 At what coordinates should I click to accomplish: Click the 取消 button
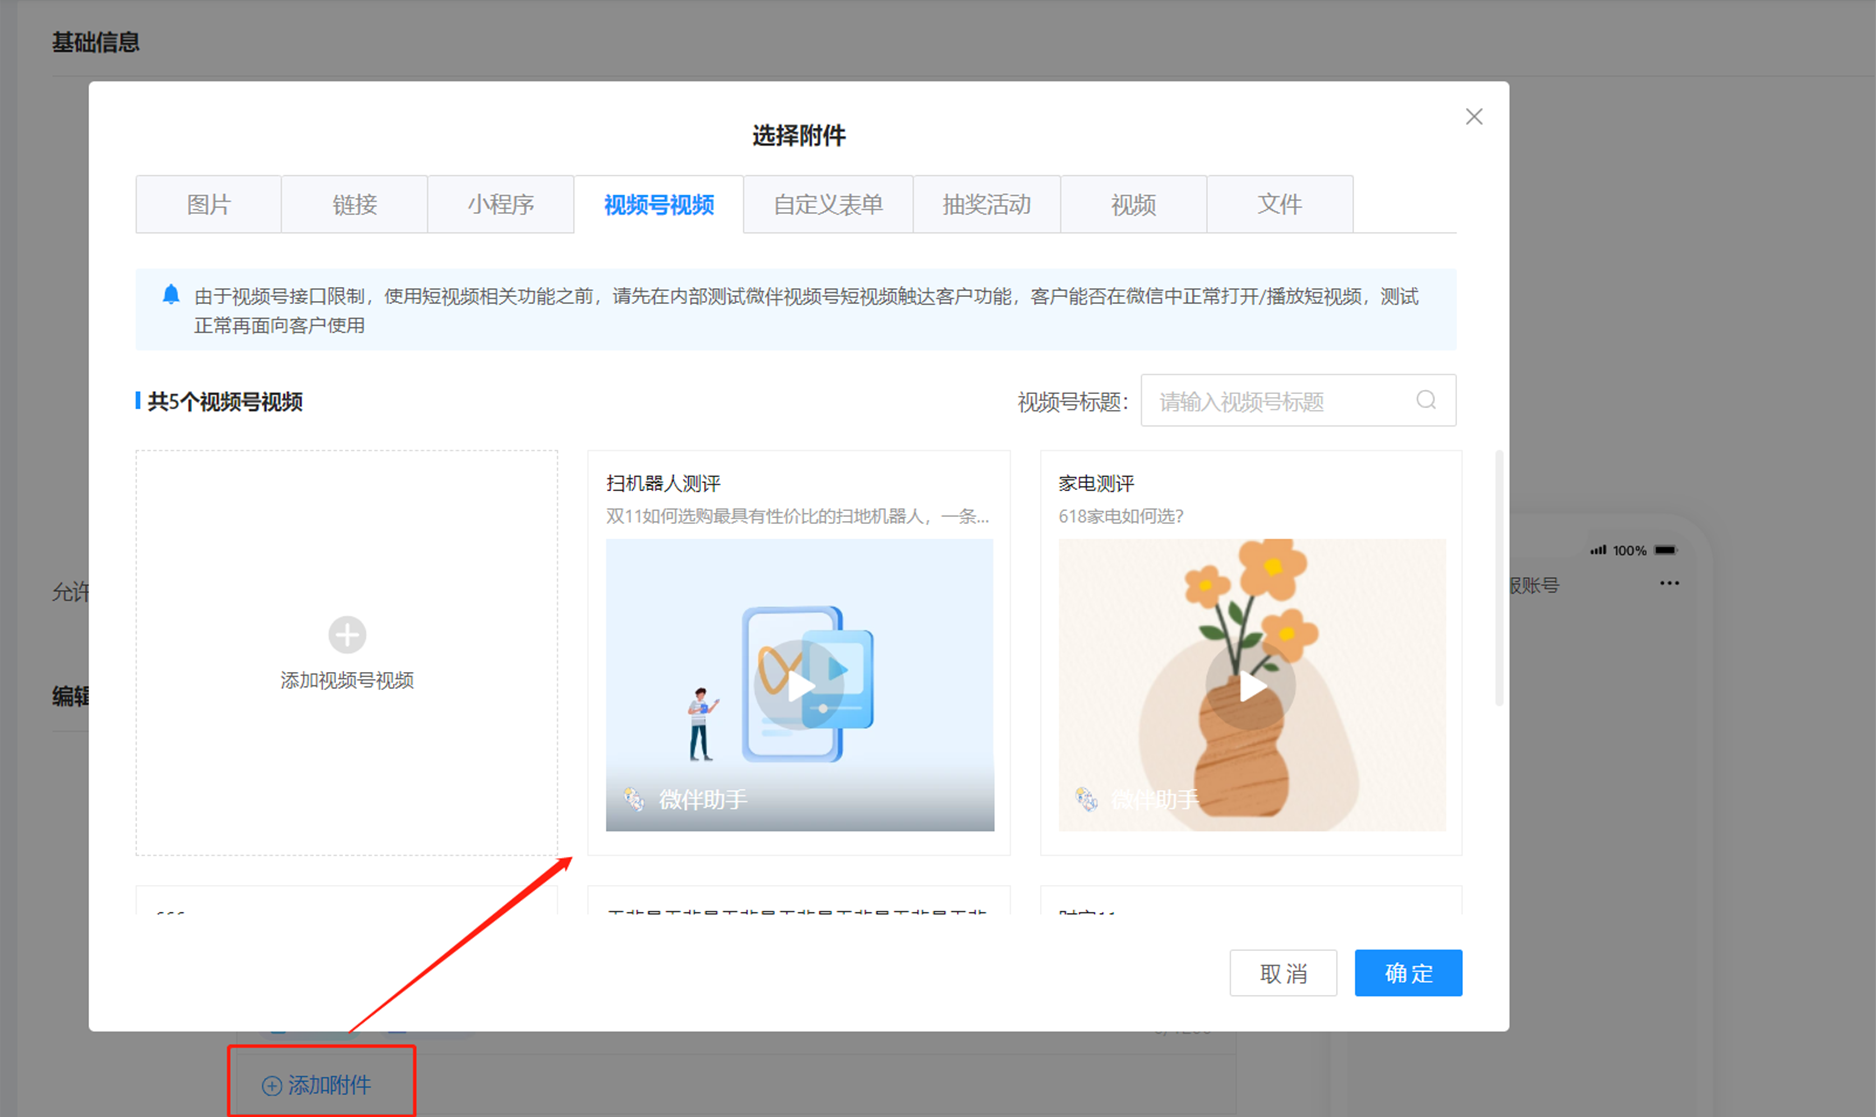1283,973
